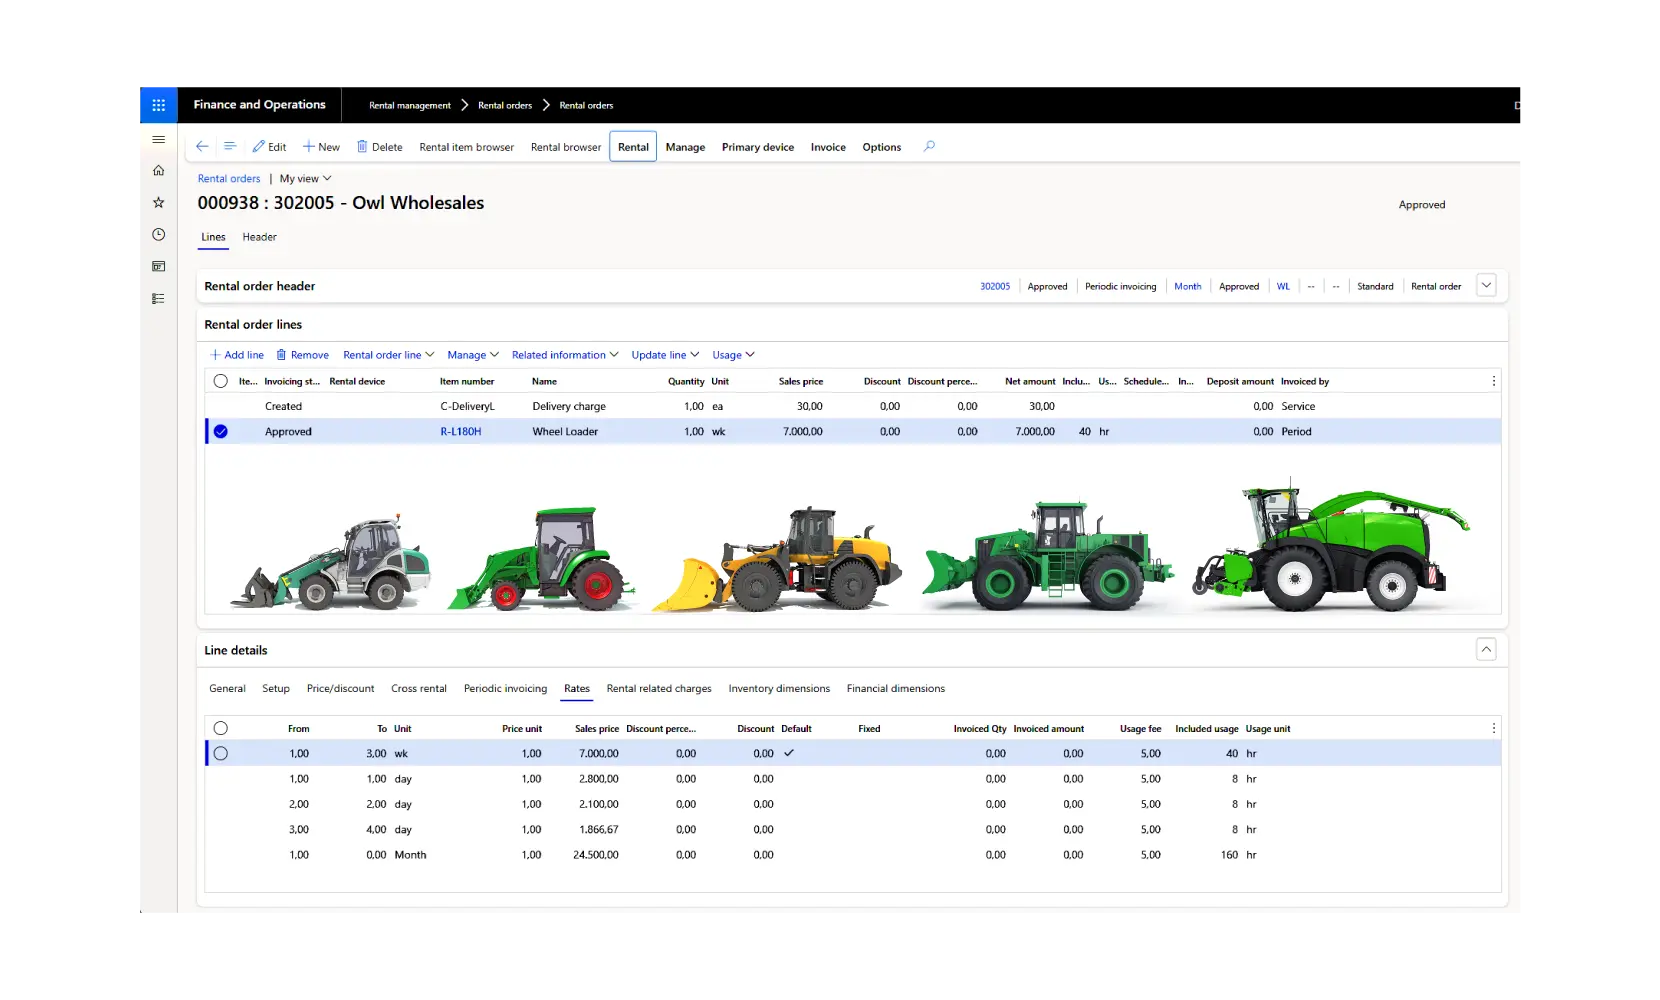
Task: Open Favorites star in sidebar
Action: (x=158, y=203)
